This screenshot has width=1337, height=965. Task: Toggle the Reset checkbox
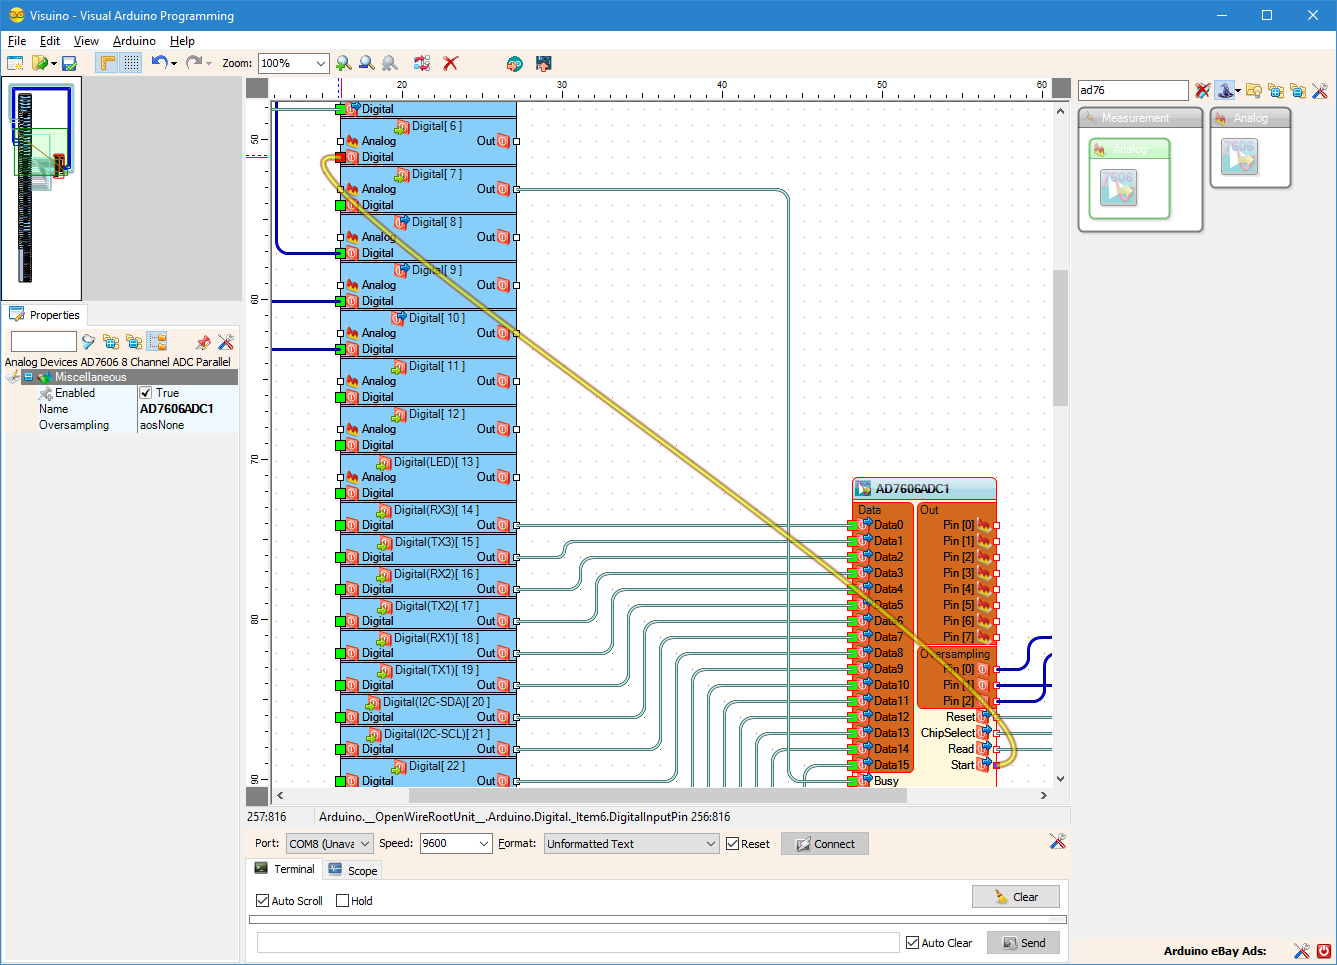coord(733,844)
